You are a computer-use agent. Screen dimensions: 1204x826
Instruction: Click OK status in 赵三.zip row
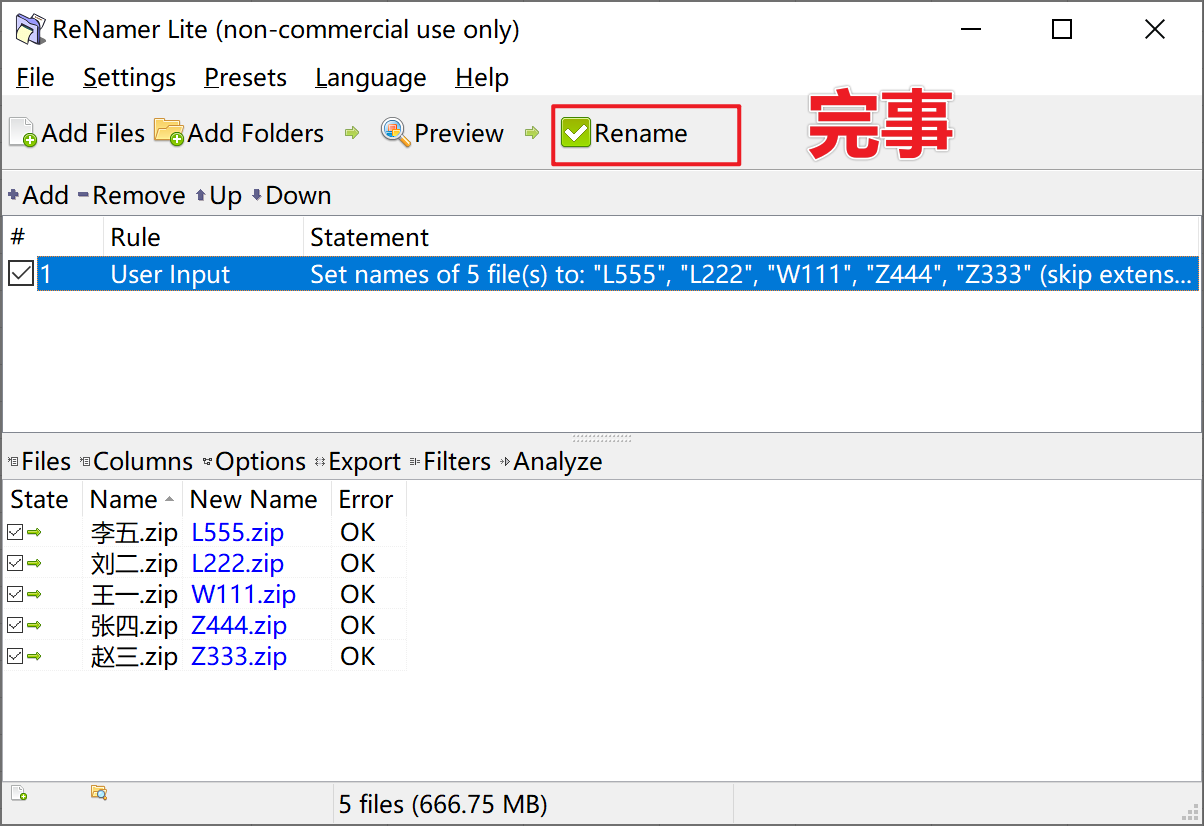click(357, 656)
